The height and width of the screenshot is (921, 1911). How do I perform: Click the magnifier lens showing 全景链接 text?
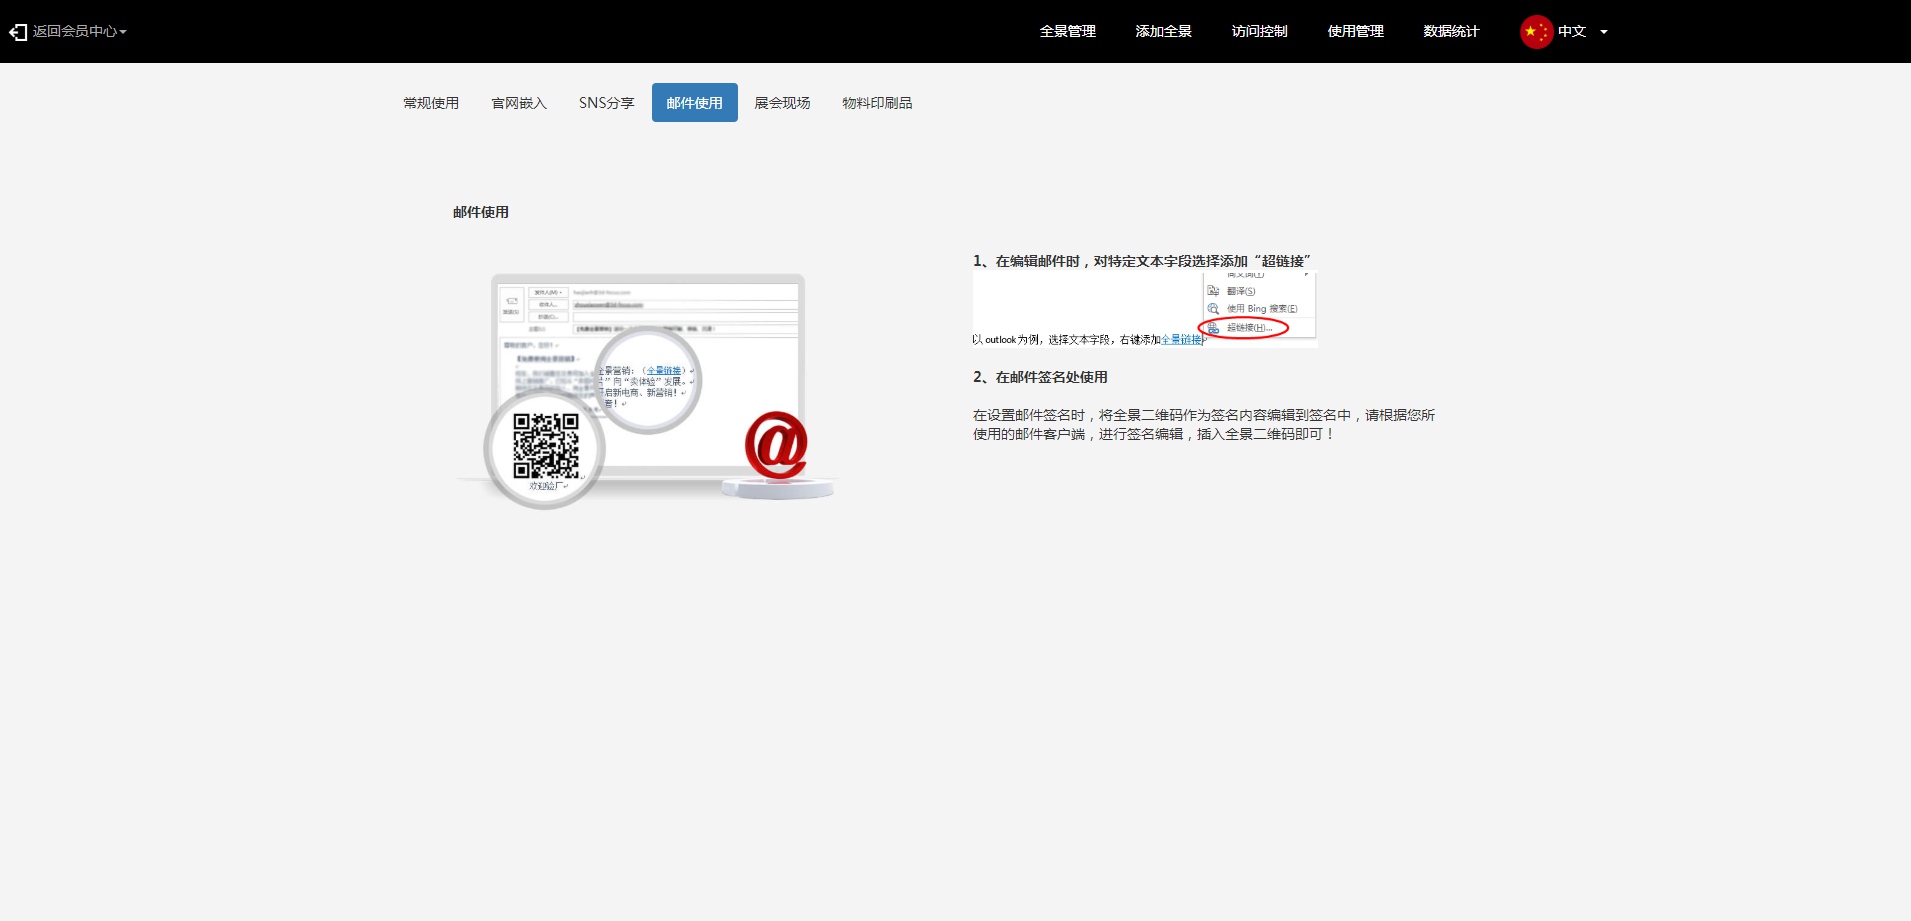click(648, 381)
